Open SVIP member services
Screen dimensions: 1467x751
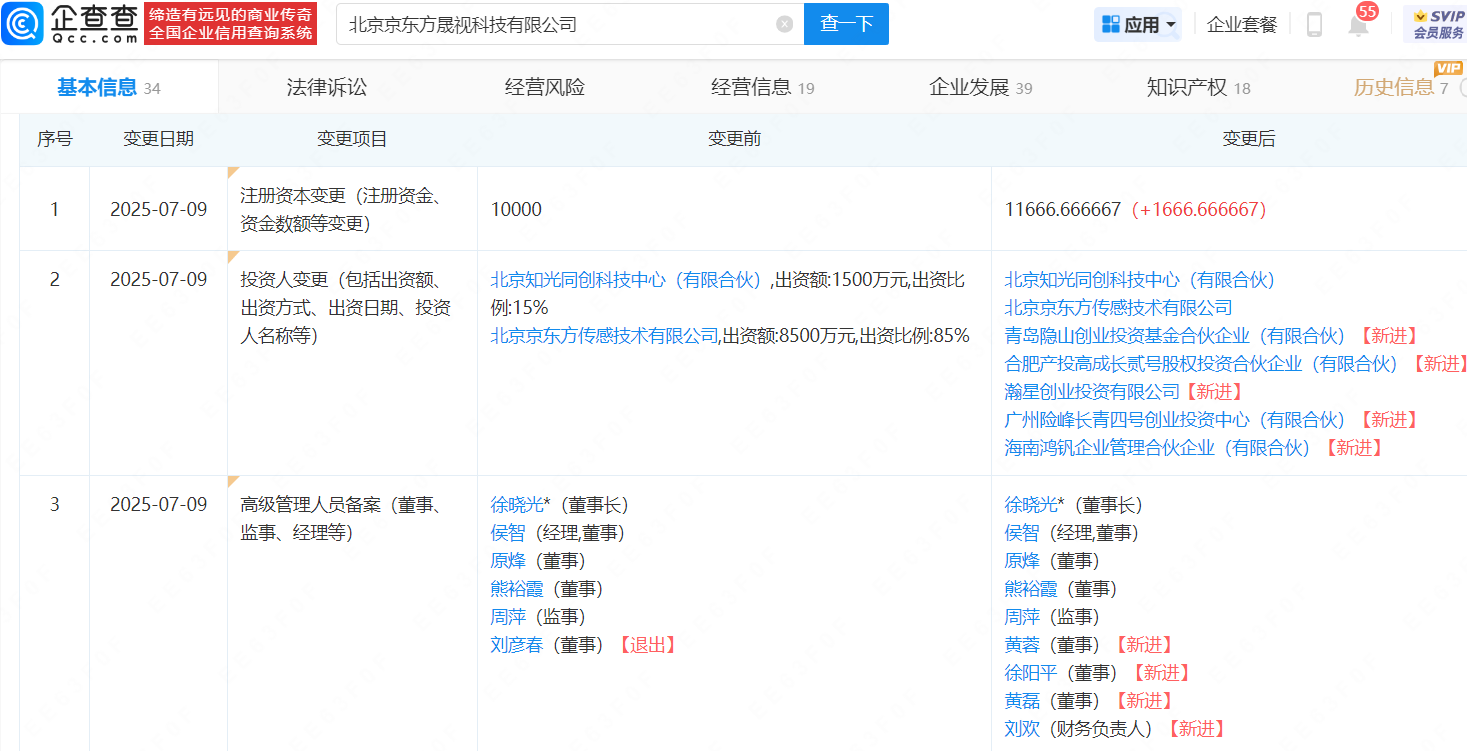click(x=1438, y=24)
